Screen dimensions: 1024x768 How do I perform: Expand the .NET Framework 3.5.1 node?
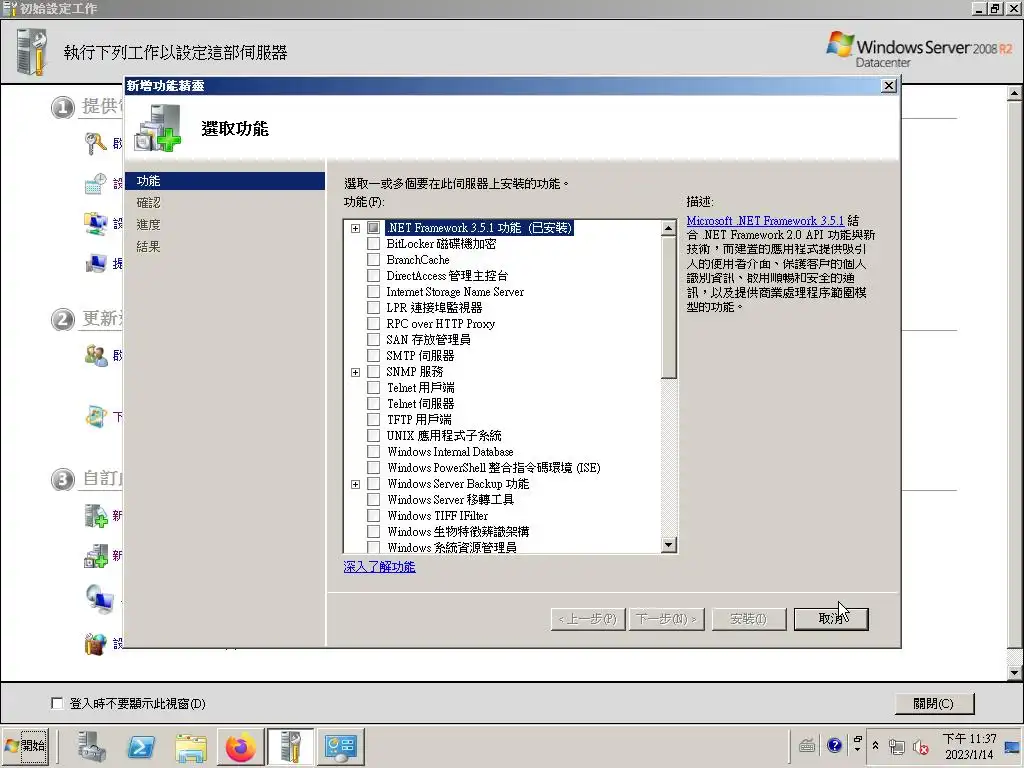(x=355, y=229)
